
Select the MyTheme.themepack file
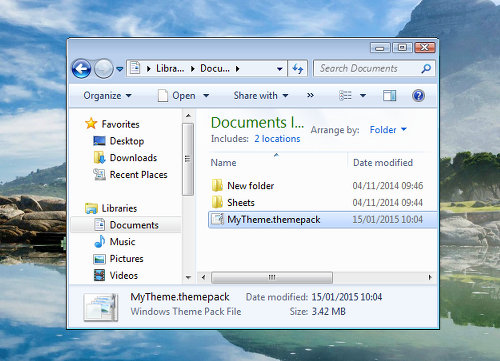[x=322, y=220]
